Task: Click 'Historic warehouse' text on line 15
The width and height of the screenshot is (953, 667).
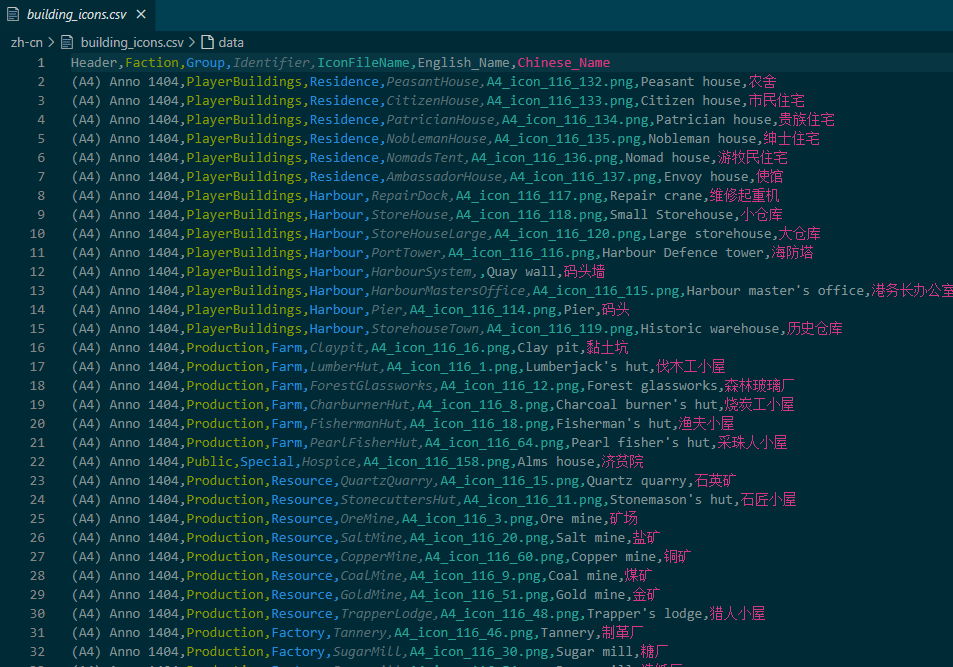Action: point(710,329)
